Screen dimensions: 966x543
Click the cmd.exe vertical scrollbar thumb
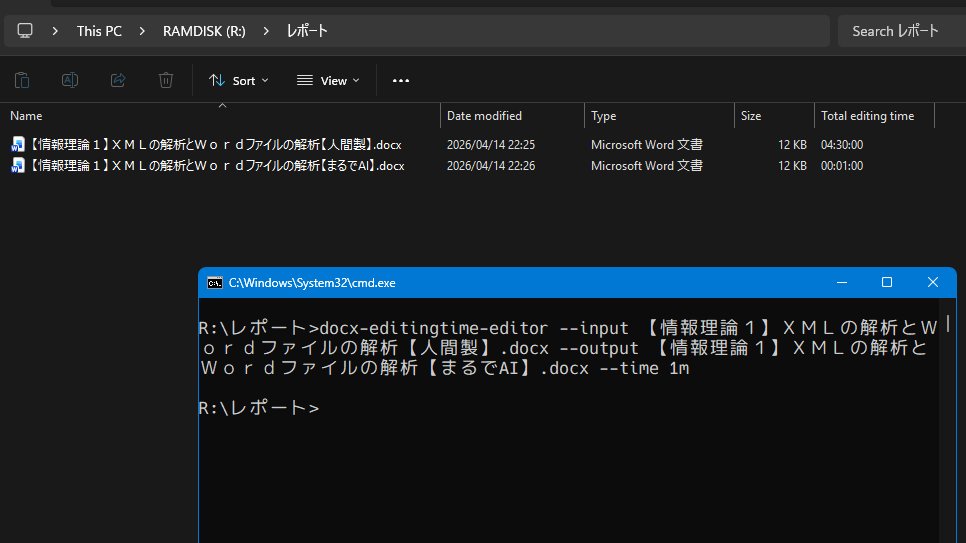(948, 323)
